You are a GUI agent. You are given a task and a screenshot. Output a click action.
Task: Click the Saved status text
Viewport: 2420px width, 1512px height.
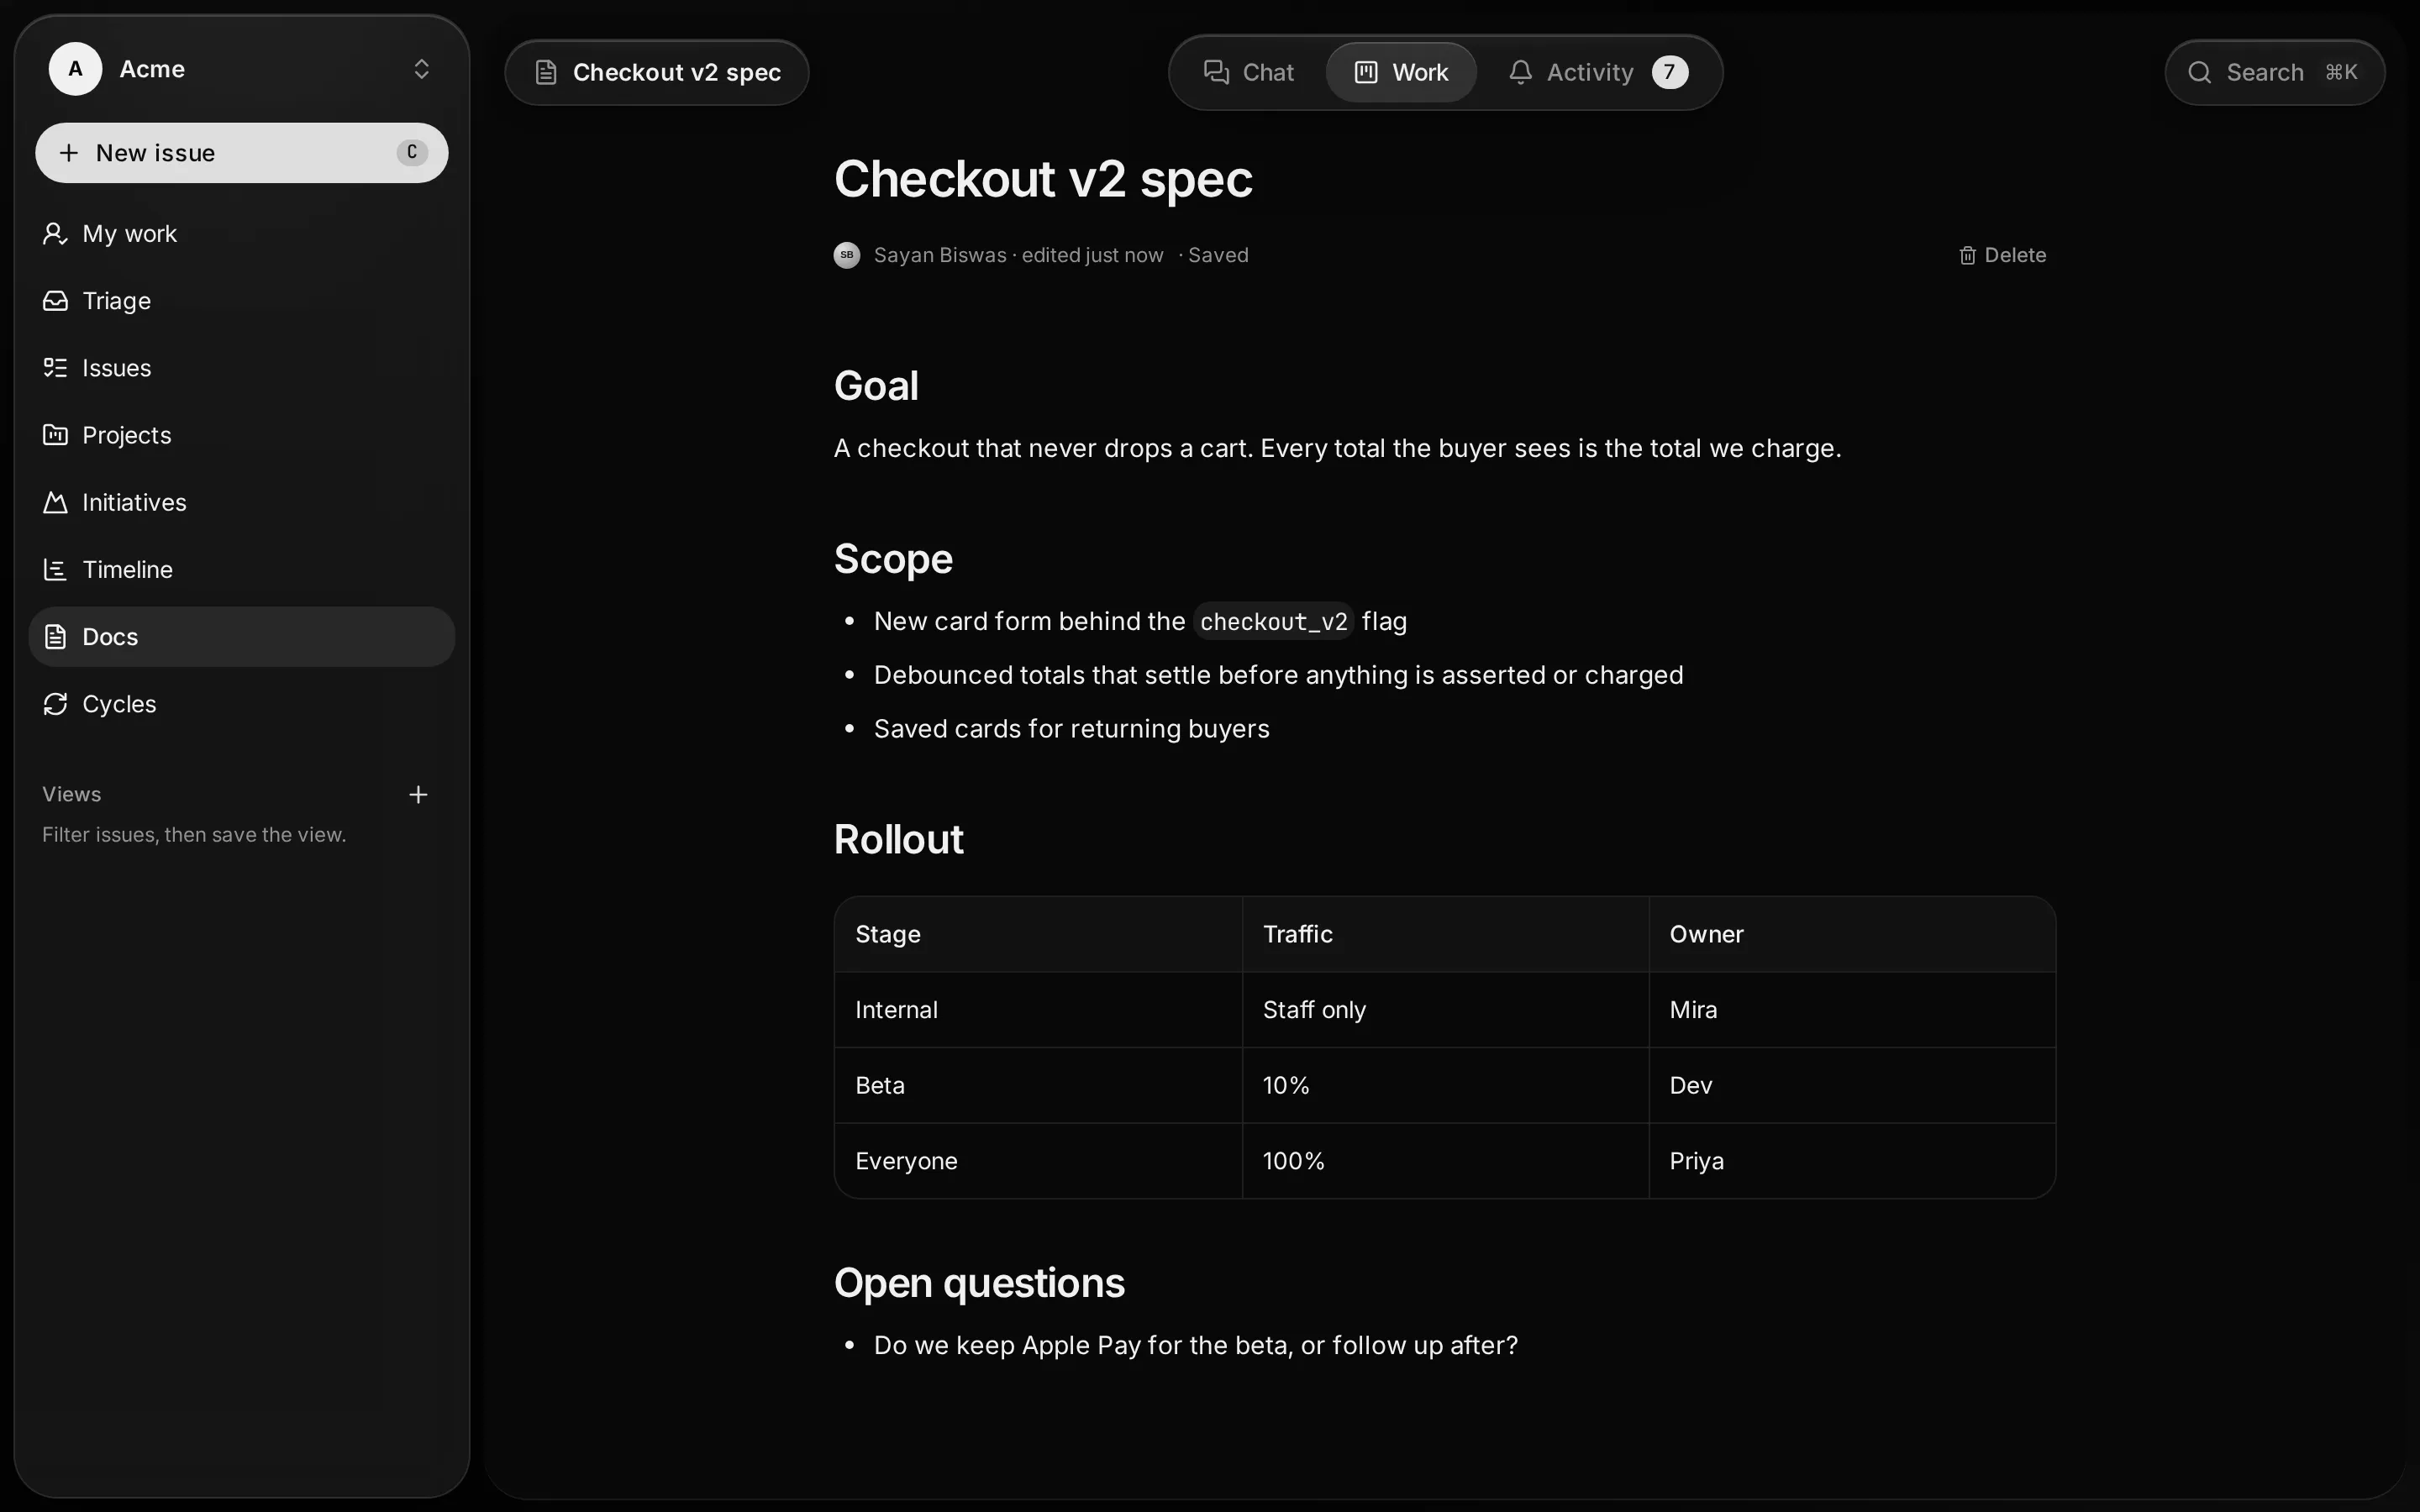pos(1218,255)
